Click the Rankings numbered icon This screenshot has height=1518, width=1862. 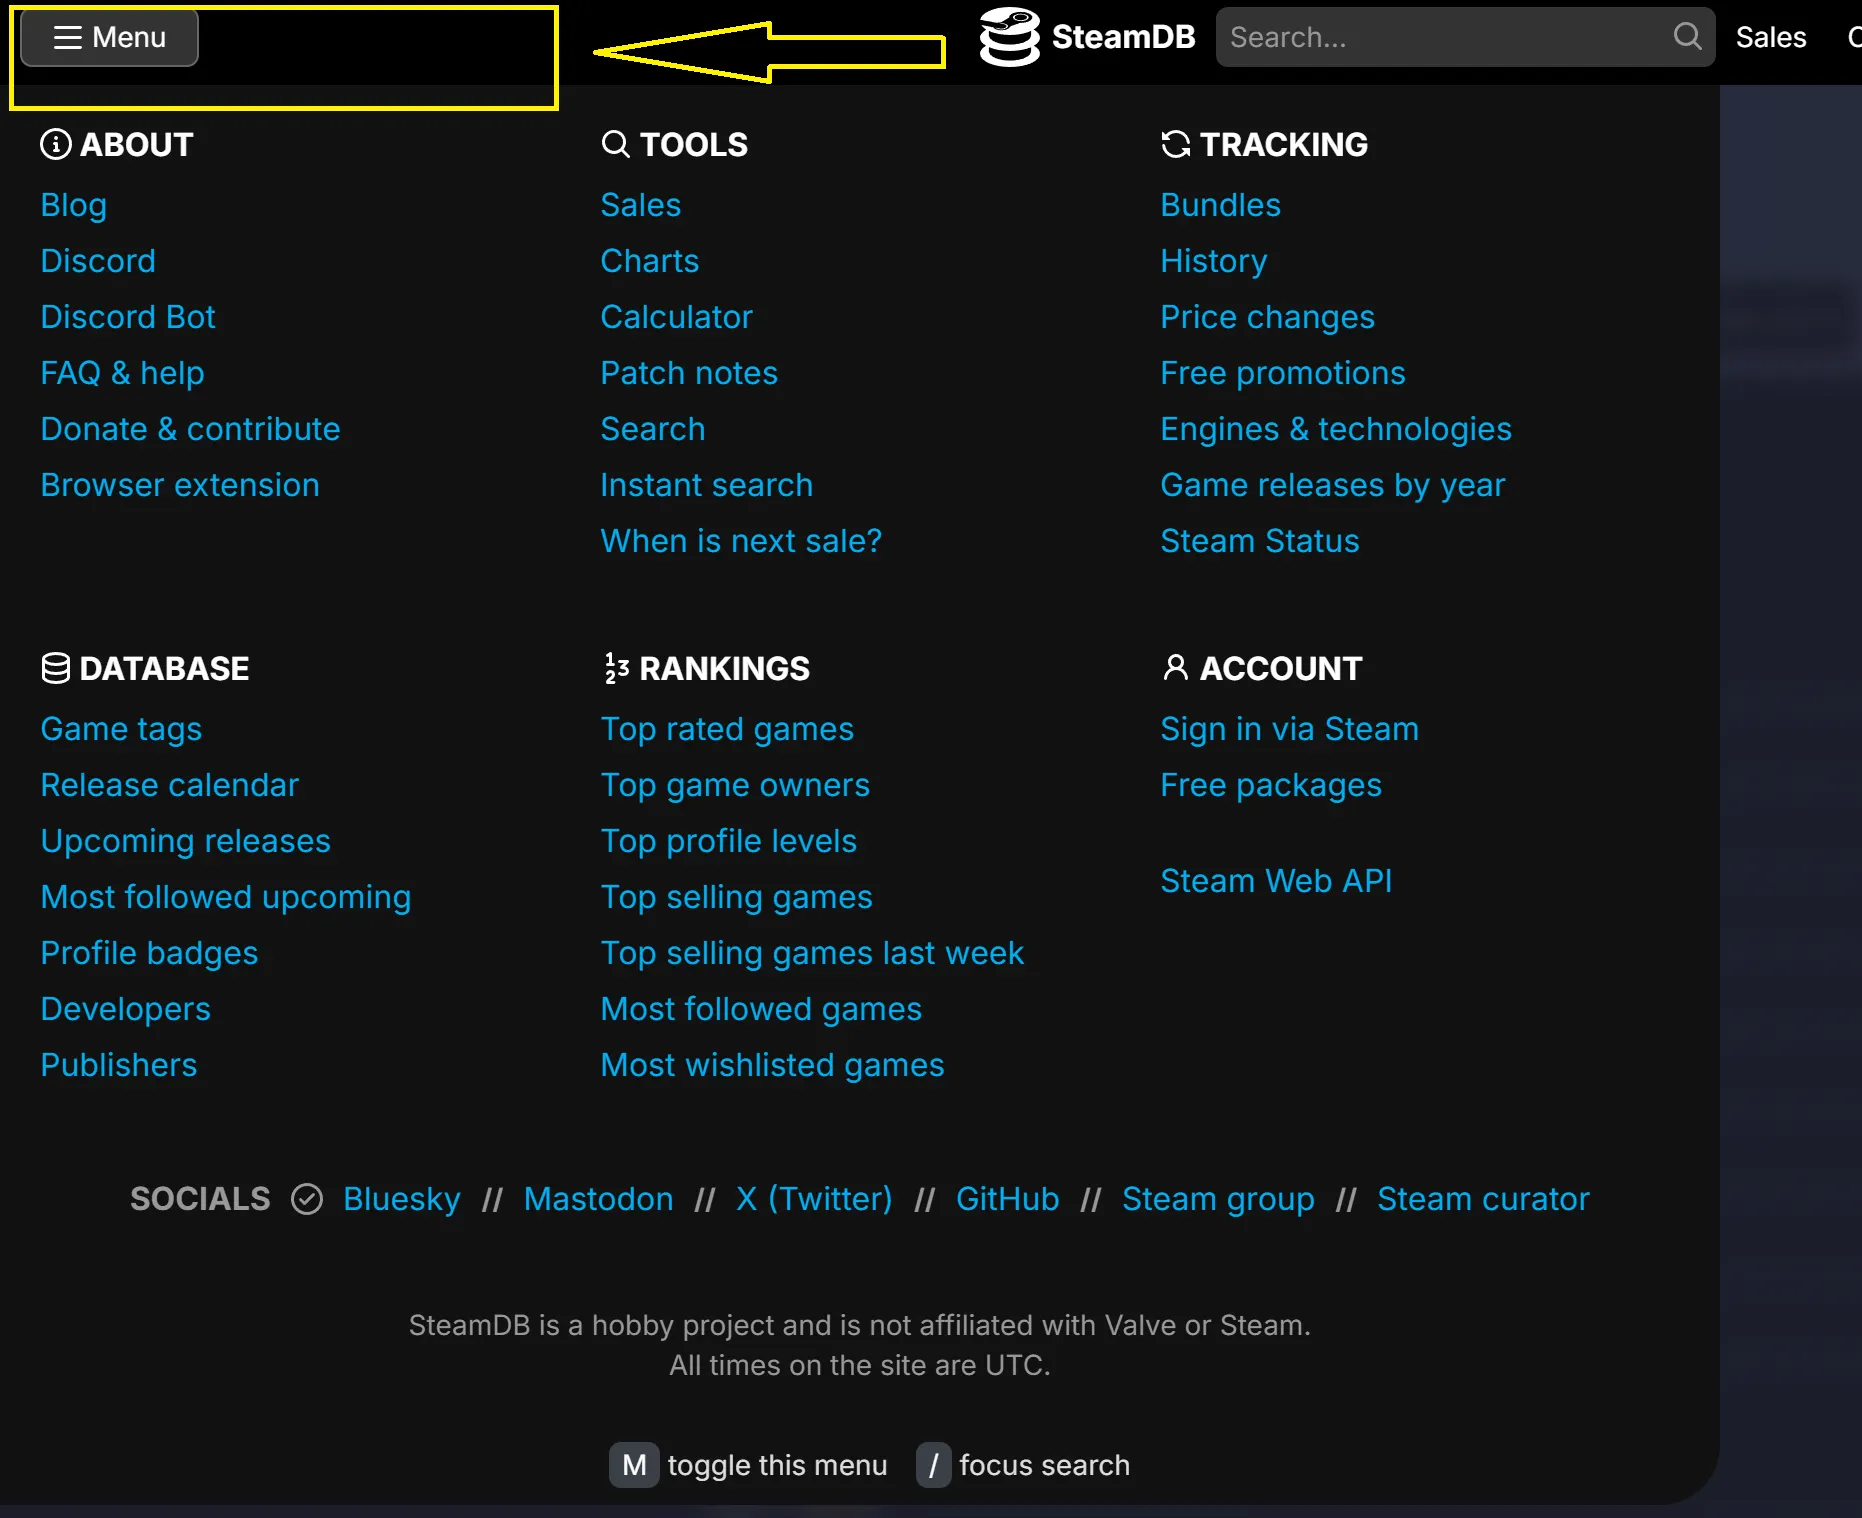tap(616, 668)
